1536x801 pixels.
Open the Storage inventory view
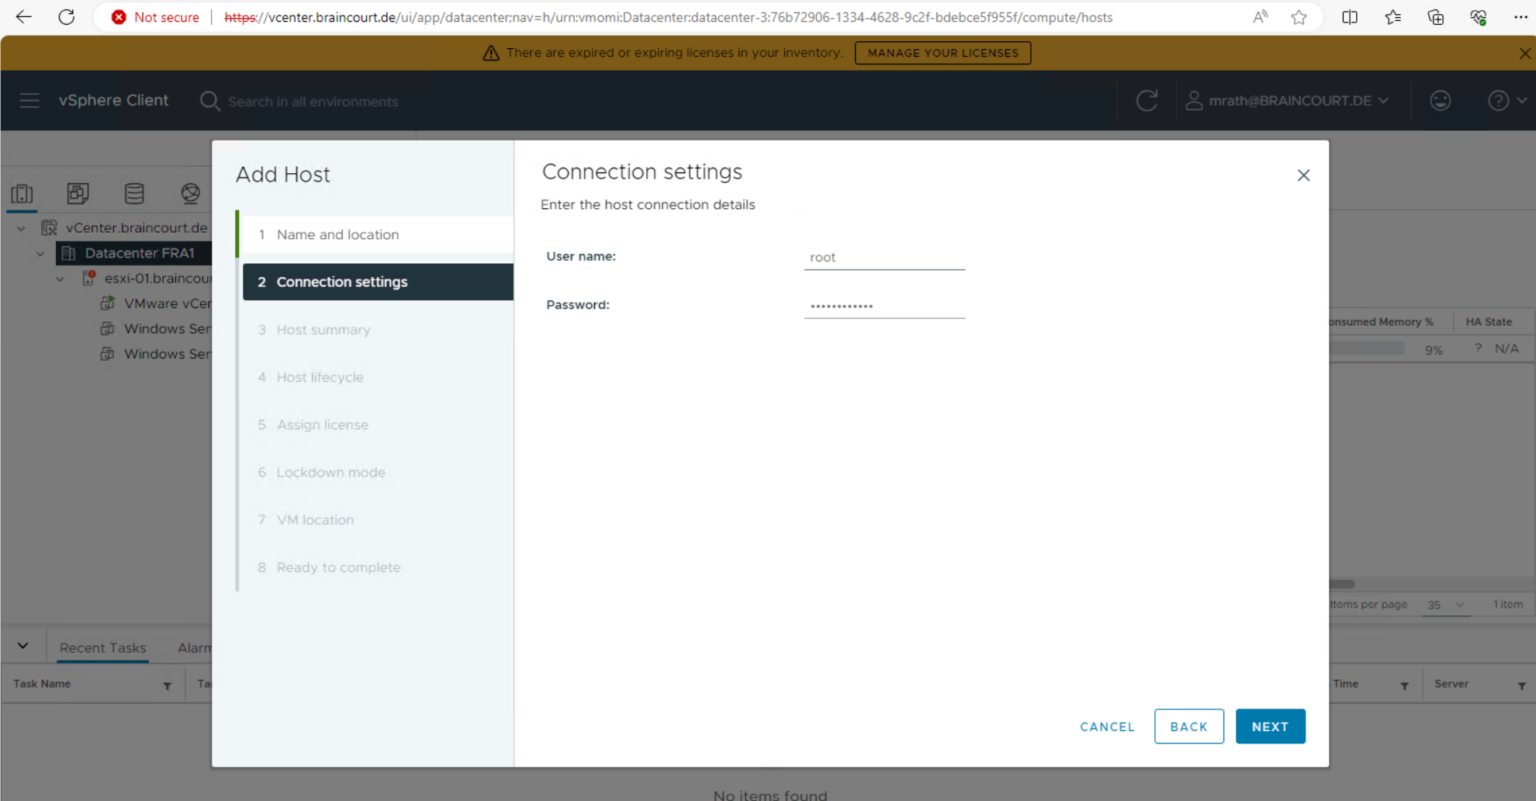(x=134, y=193)
